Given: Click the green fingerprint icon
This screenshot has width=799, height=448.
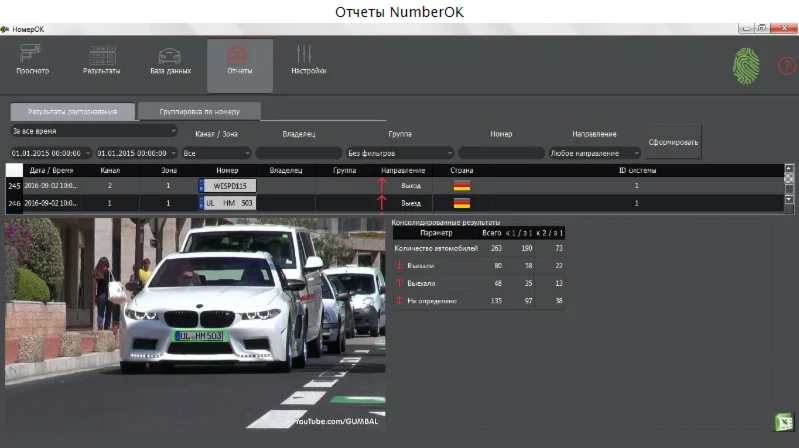Looking at the screenshot, I should pyautogui.click(x=746, y=66).
